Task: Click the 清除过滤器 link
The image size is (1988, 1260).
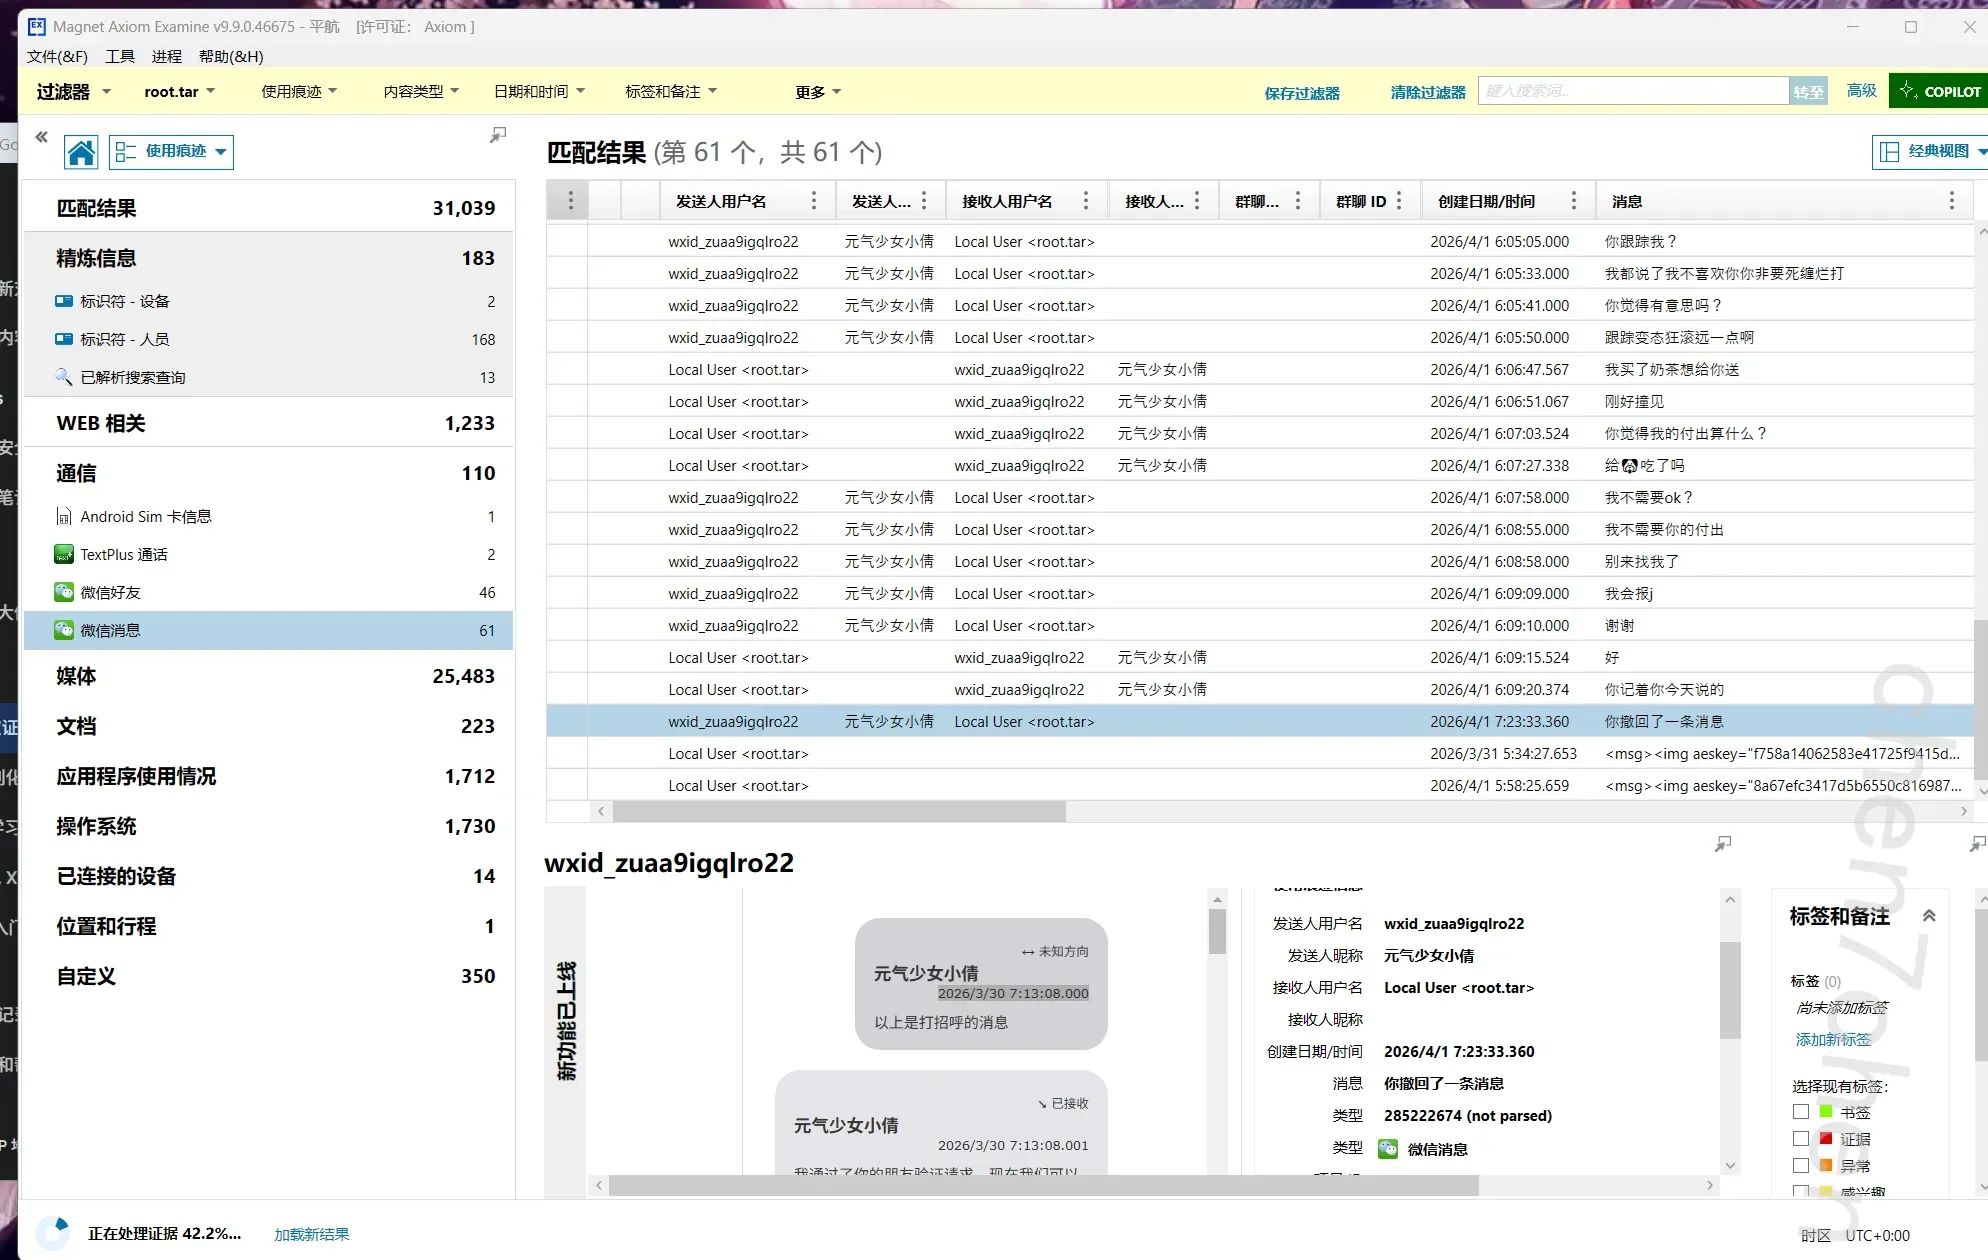Action: point(1427,92)
